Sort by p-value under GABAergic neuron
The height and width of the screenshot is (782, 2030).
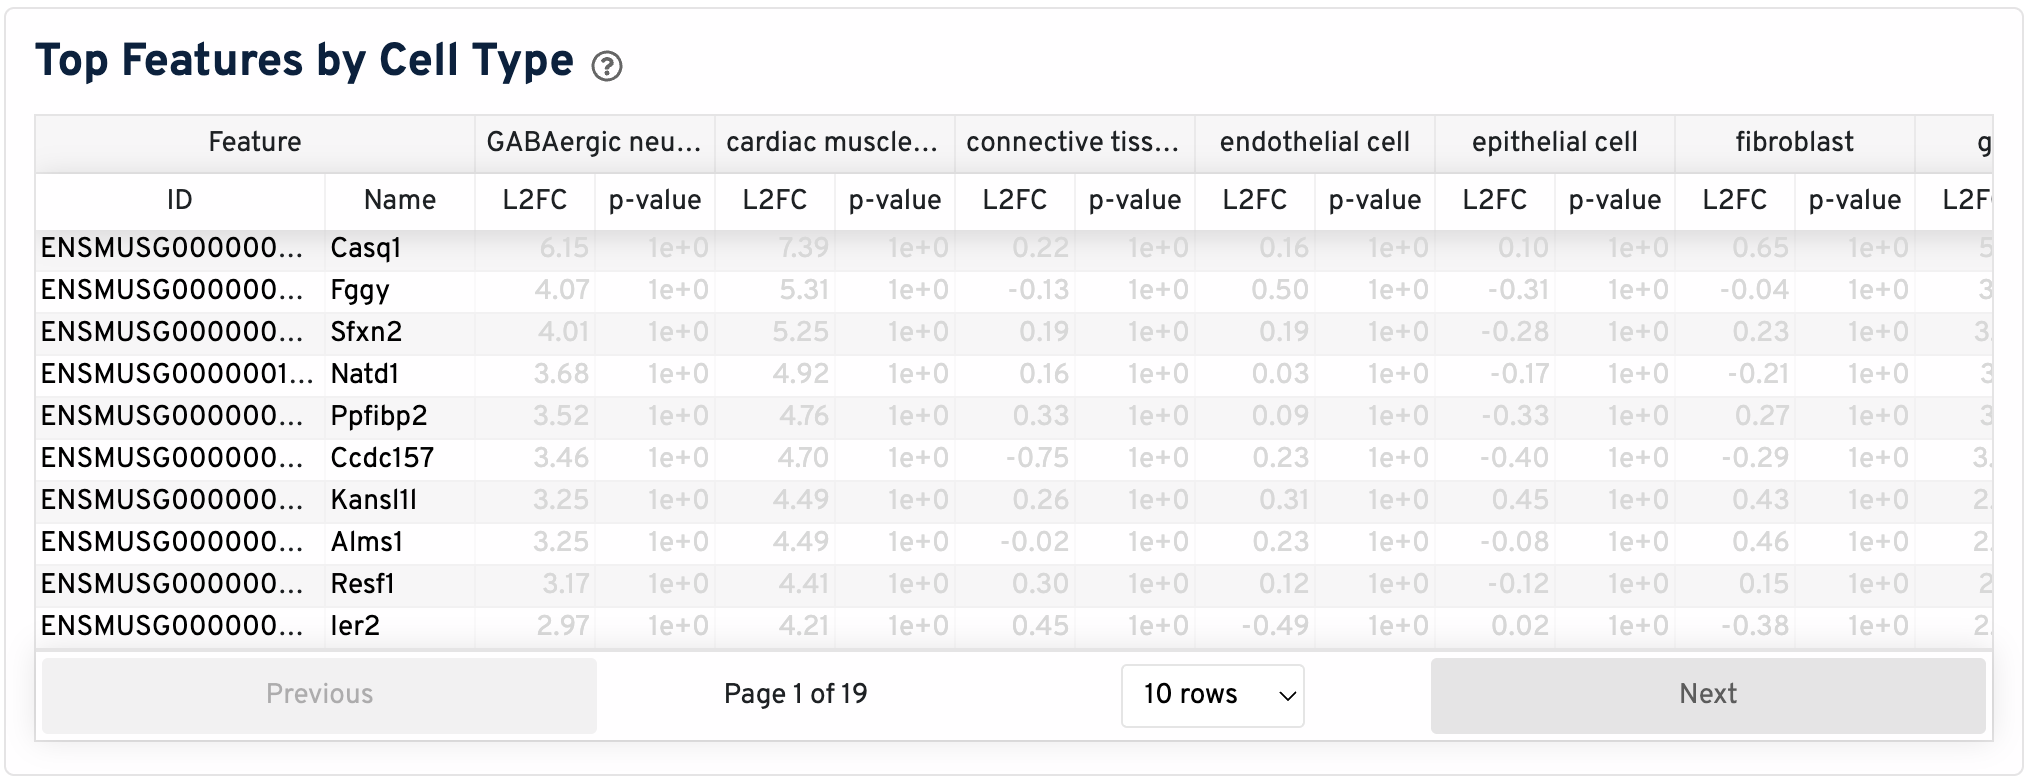tap(654, 200)
